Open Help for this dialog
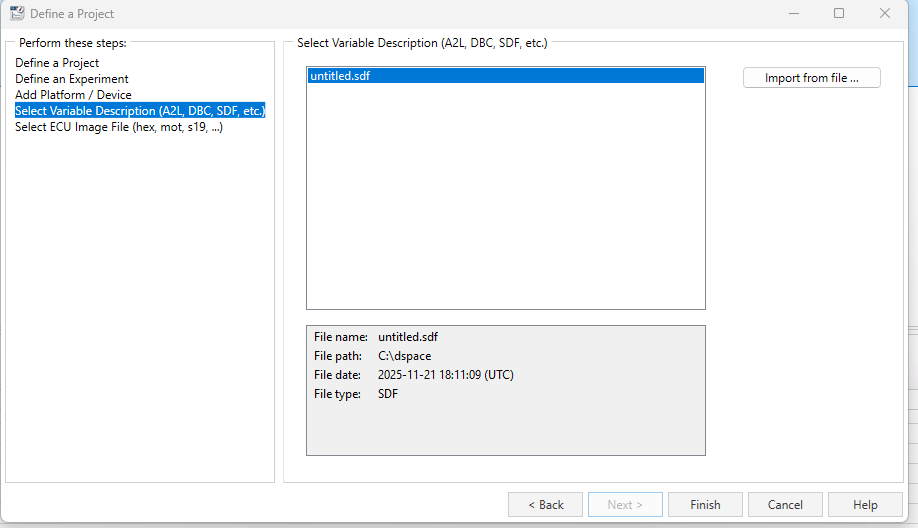Viewport: 918px width, 528px height. tap(865, 505)
